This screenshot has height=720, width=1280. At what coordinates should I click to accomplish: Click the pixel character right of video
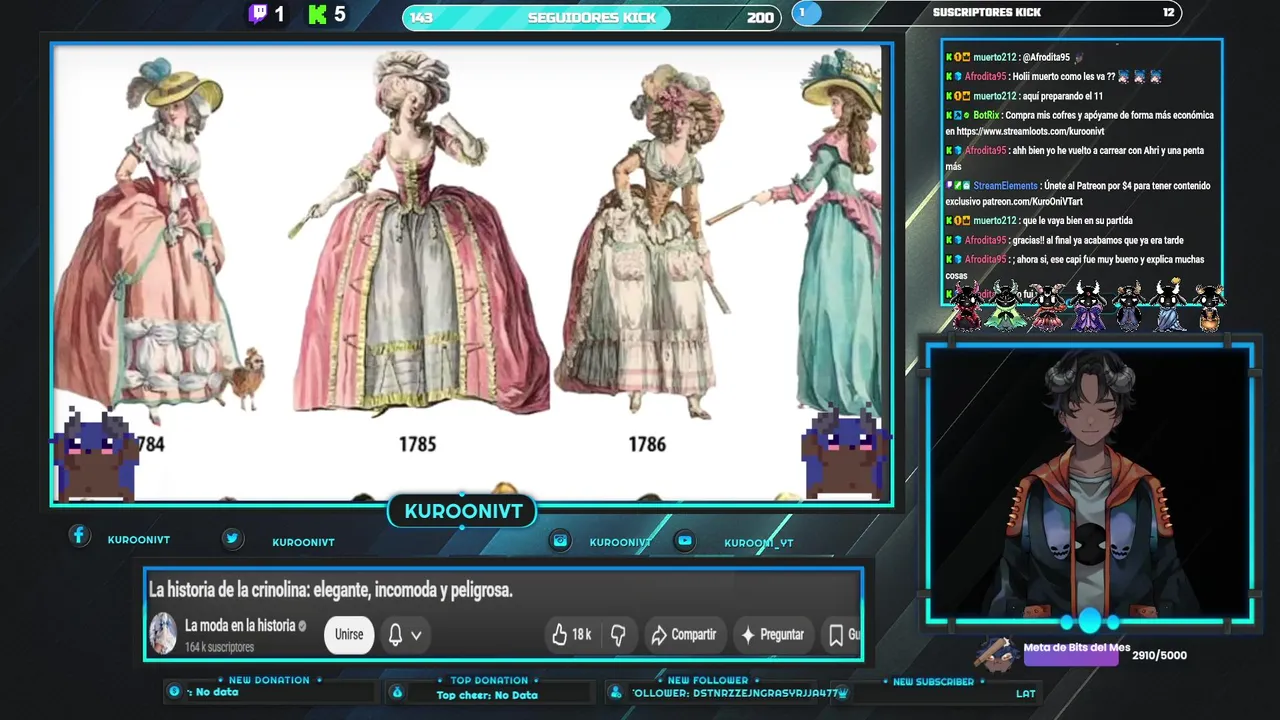(x=844, y=452)
